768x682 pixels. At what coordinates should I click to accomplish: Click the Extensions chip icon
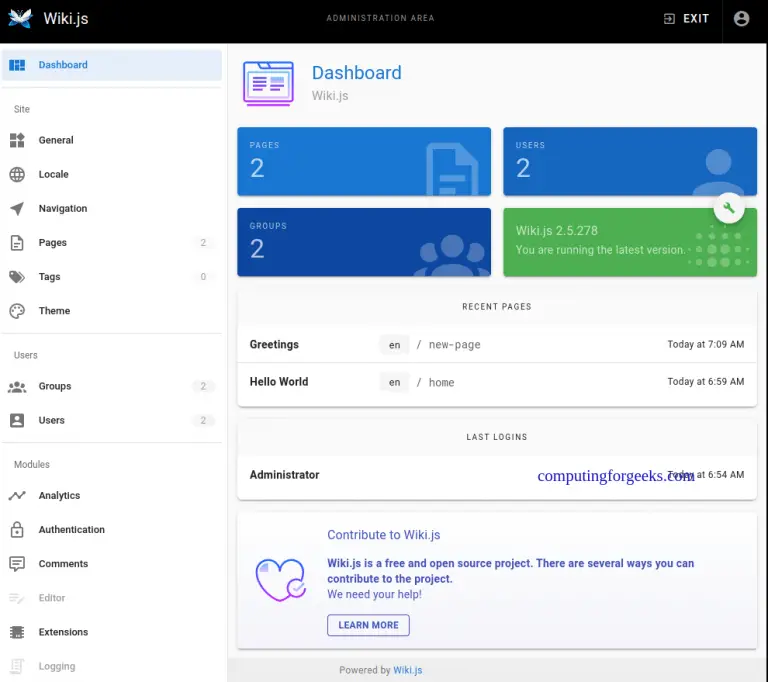click(x=17, y=632)
